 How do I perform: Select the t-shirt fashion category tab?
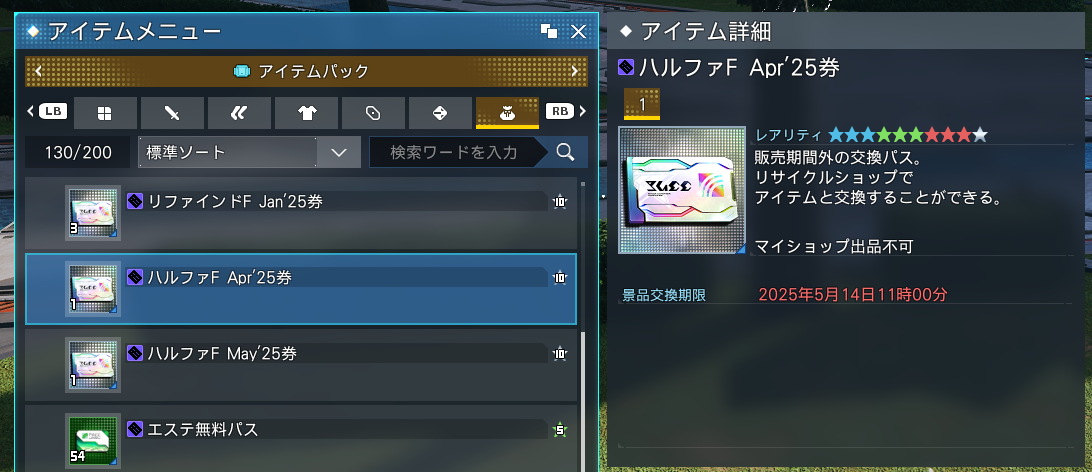(306, 113)
